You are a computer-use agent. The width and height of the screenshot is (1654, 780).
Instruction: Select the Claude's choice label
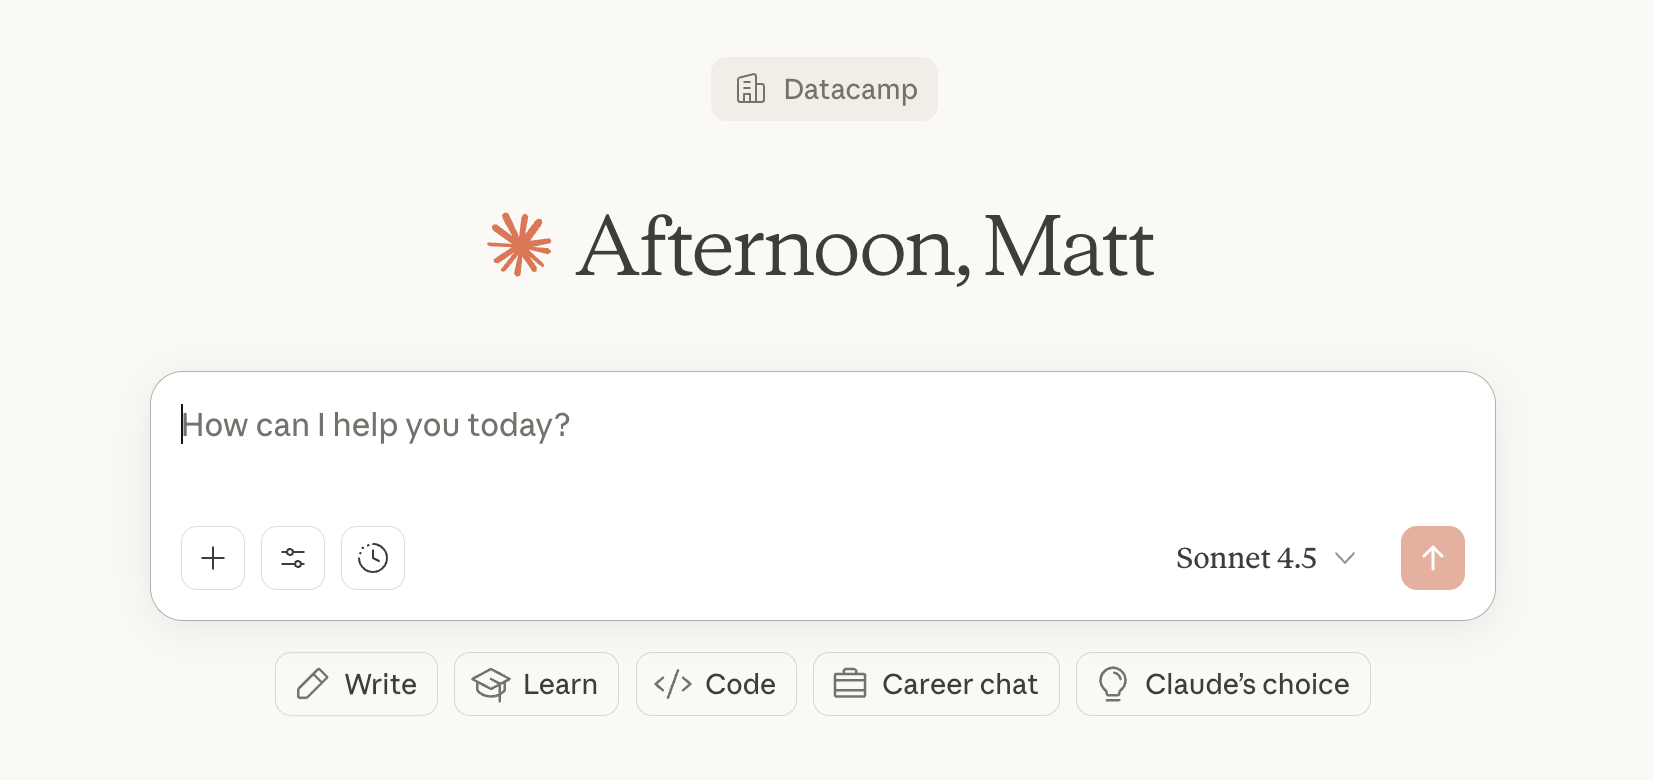(1247, 684)
